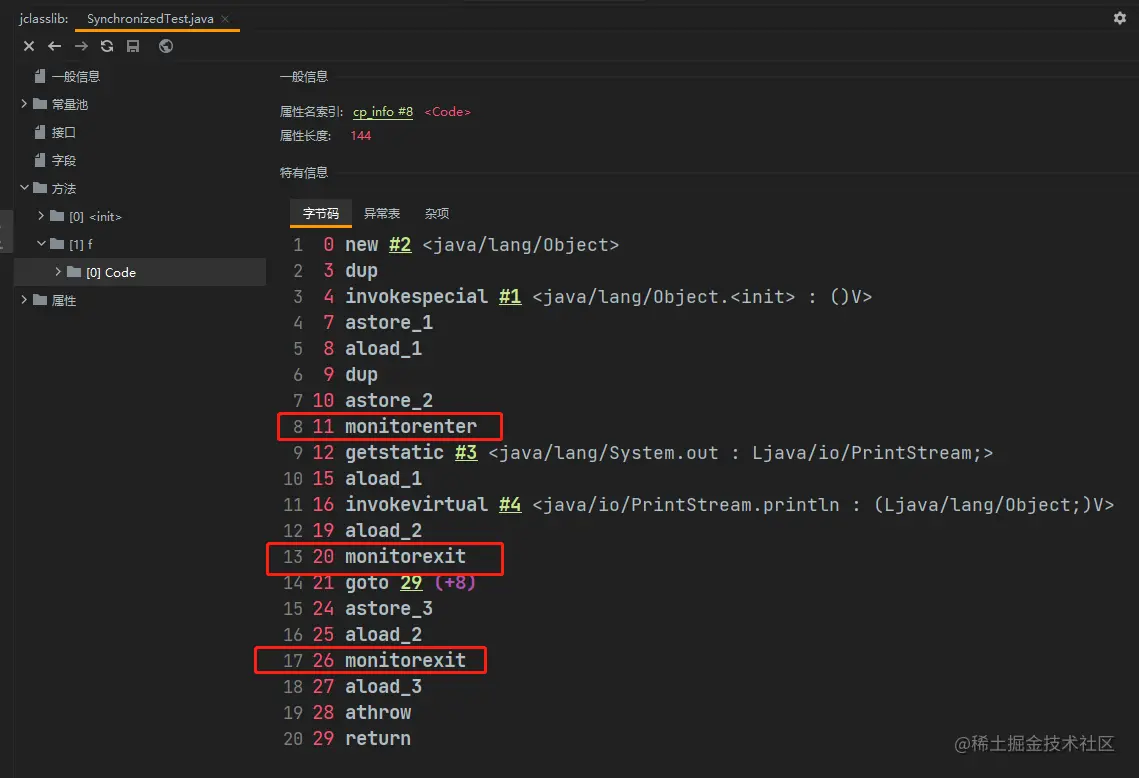Image resolution: width=1139 pixels, height=778 pixels.
Task: Follow the cp_info #8 link
Action: (x=383, y=112)
